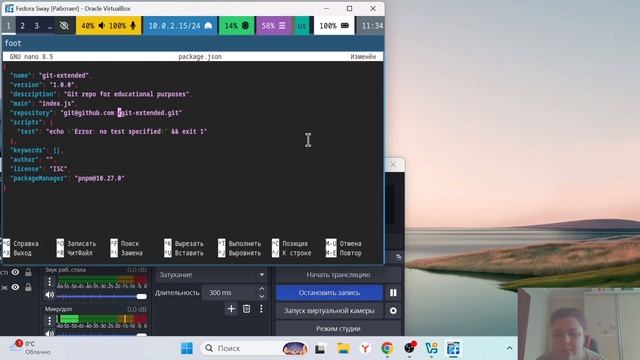
Task: Pause the OBS recording
Action: click(393, 293)
